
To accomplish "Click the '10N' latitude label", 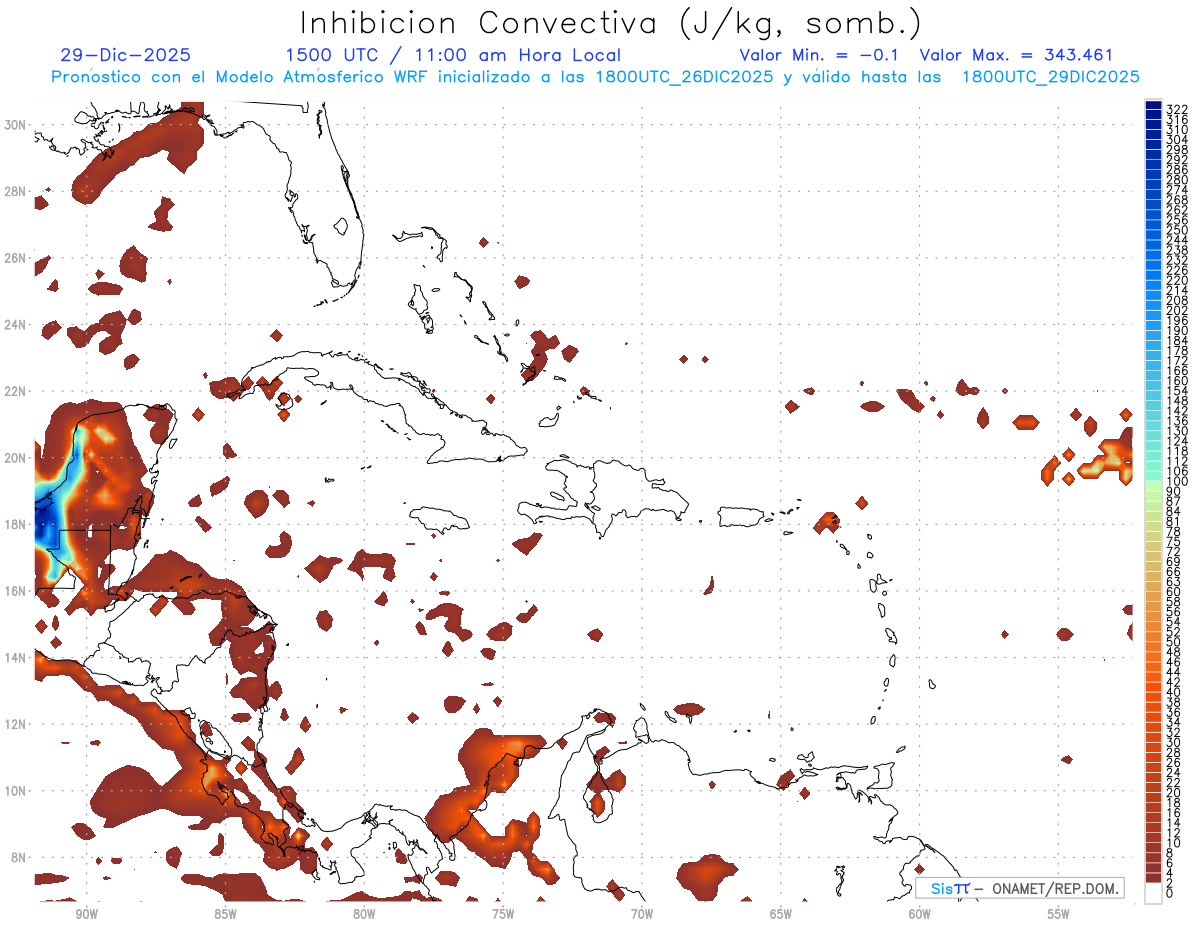I will pyautogui.click(x=14, y=791).
